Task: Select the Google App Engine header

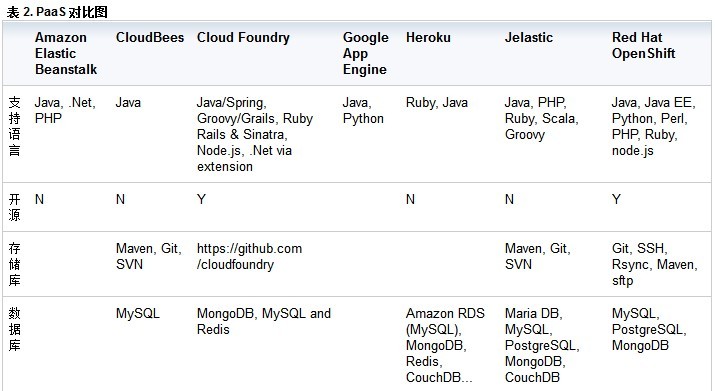Action: coord(365,53)
